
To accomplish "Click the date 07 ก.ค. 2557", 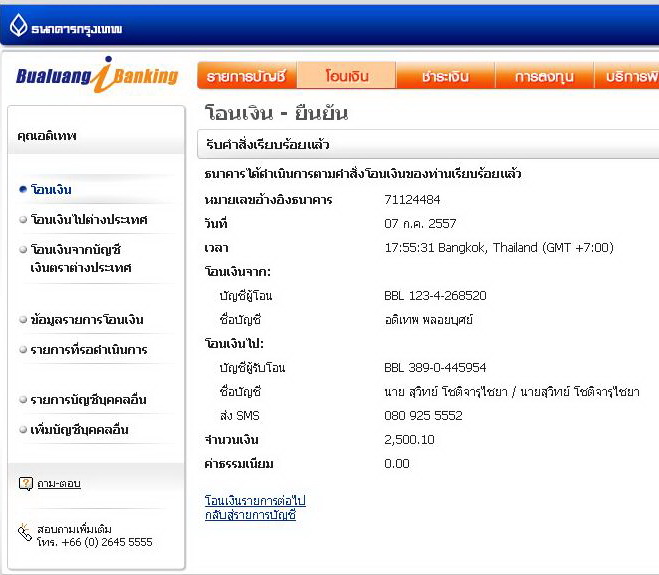I will (420, 223).
